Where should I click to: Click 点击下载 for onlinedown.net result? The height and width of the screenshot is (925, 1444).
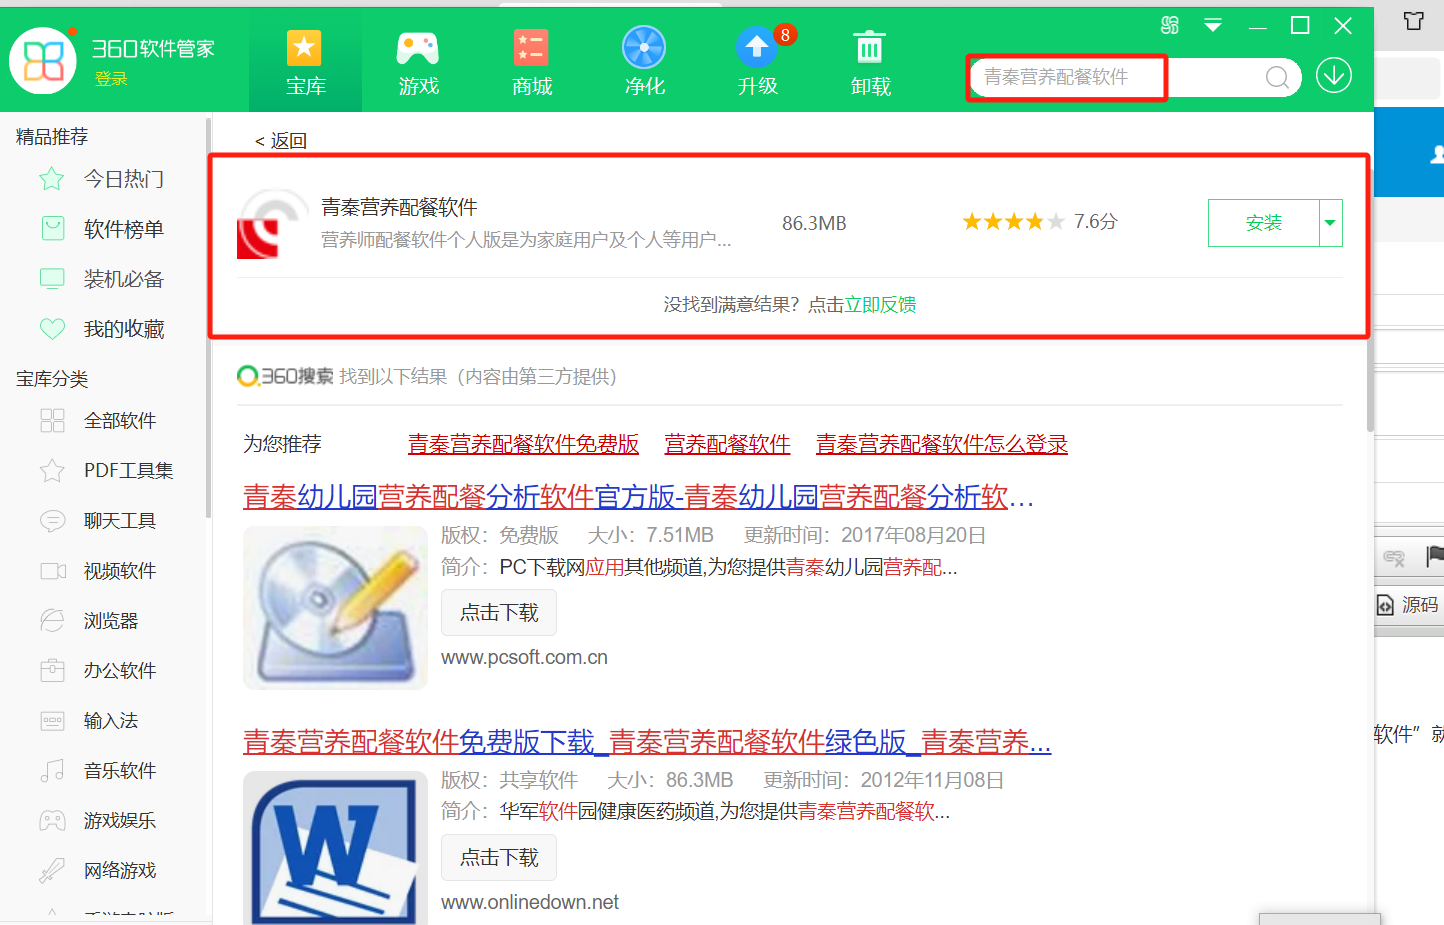499,858
